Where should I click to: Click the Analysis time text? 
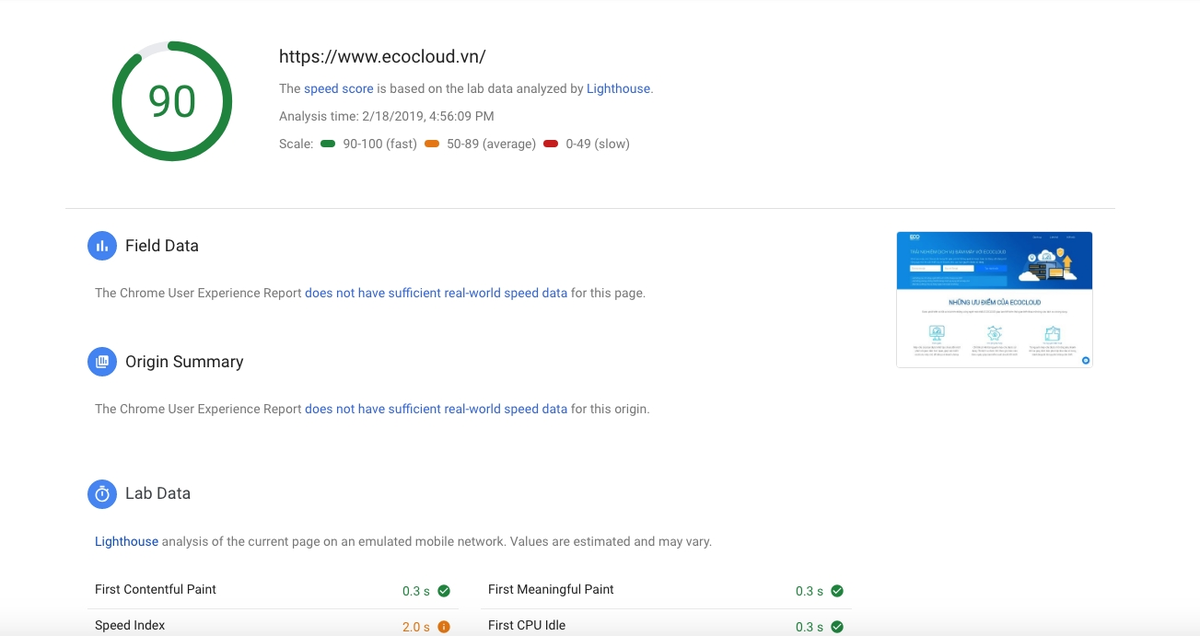point(386,117)
